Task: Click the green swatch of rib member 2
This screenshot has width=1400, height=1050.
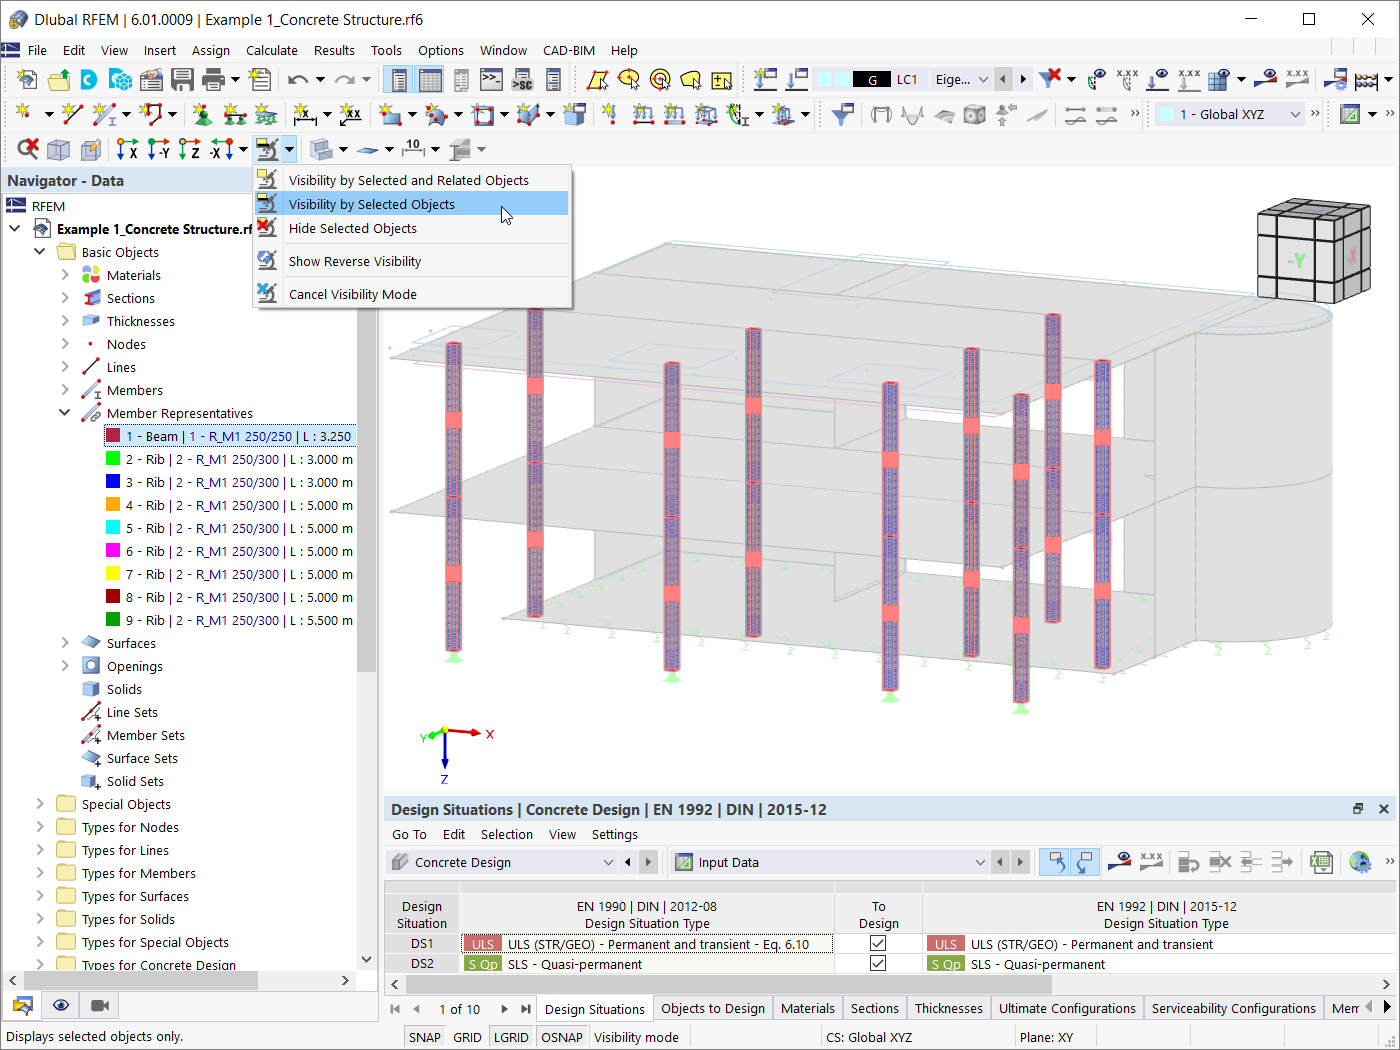Action: (113, 458)
